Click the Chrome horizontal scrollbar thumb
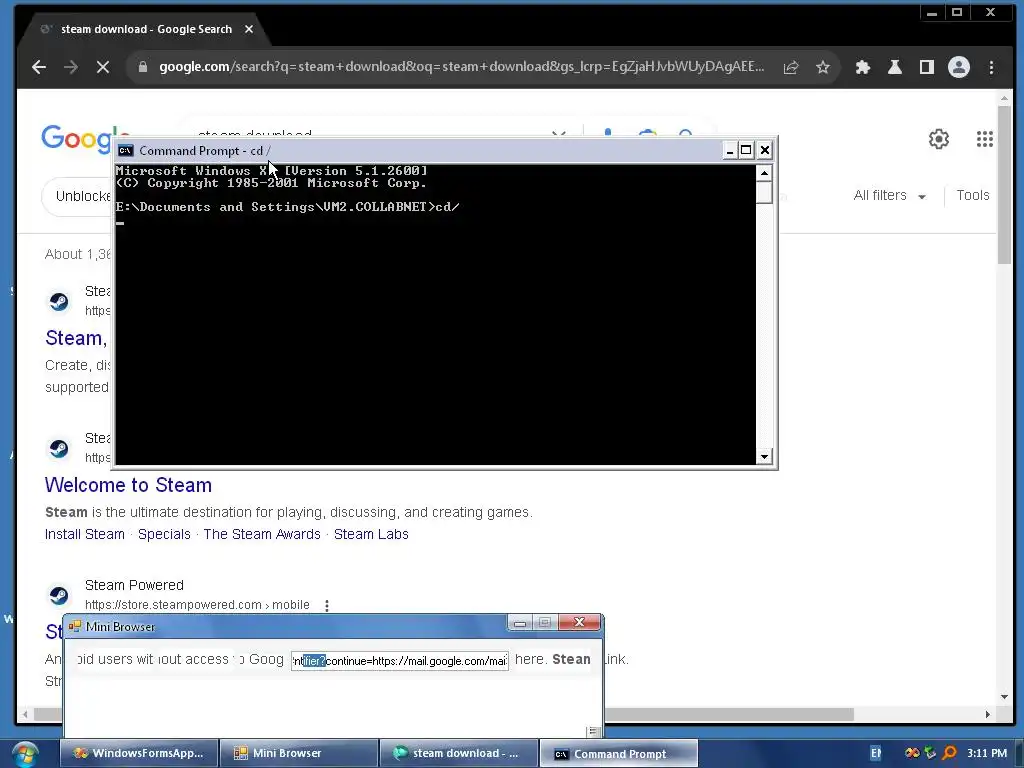The image size is (1024, 768). coord(444,714)
